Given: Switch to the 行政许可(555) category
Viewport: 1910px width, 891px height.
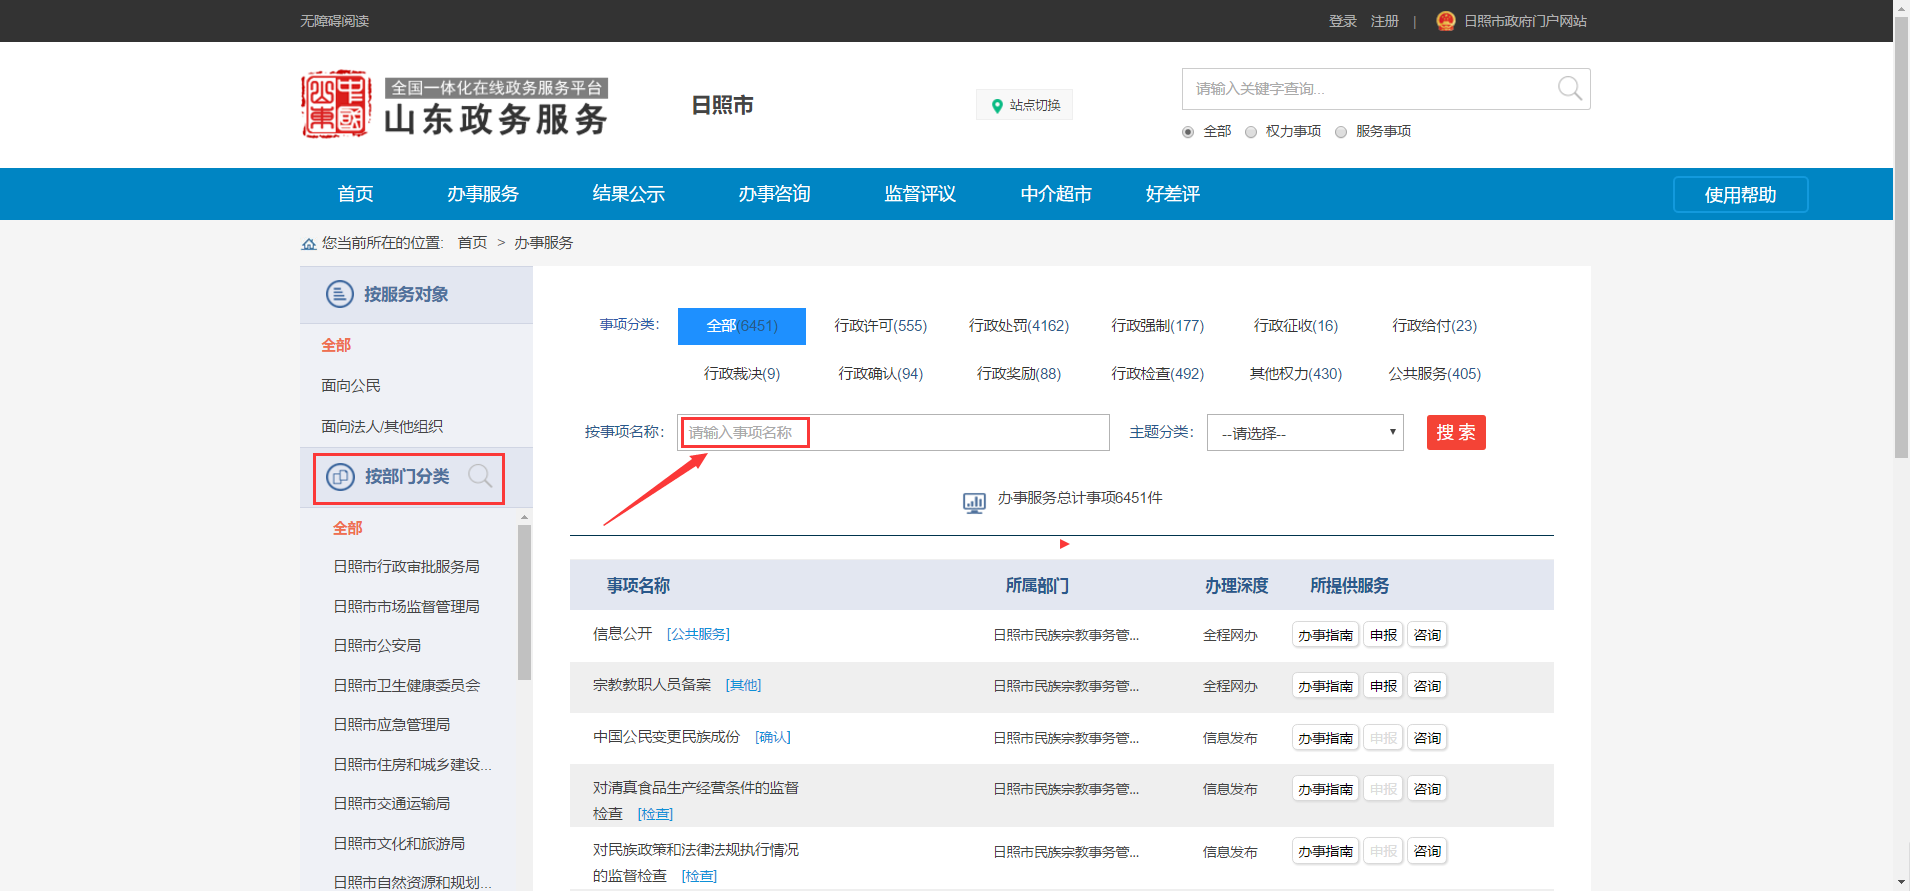Looking at the screenshot, I should click(880, 326).
